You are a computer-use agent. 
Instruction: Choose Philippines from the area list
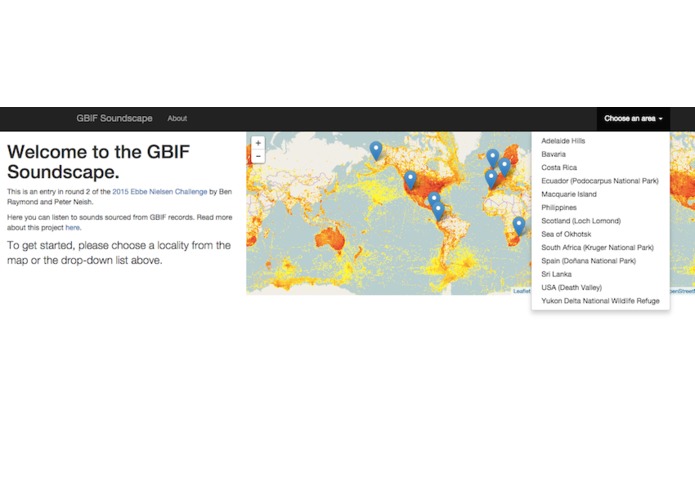(601, 207)
